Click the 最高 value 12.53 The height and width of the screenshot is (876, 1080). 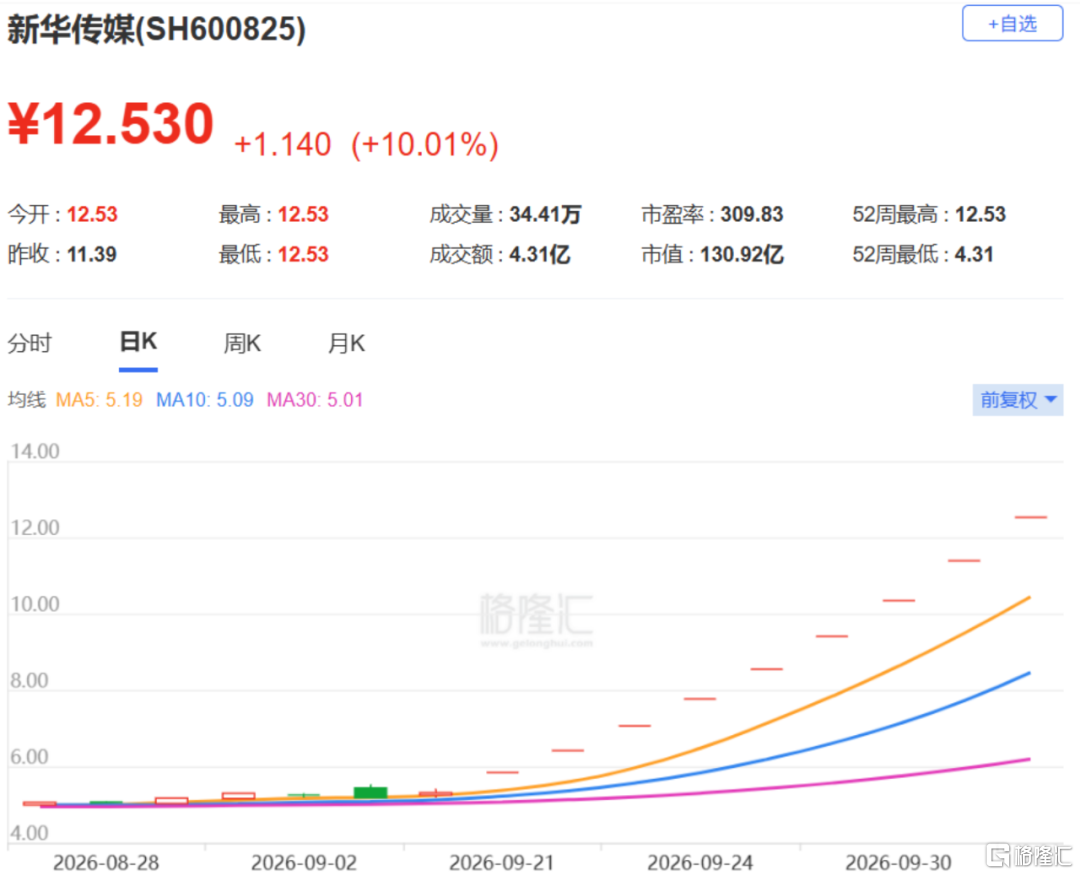click(x=303, y=214)
